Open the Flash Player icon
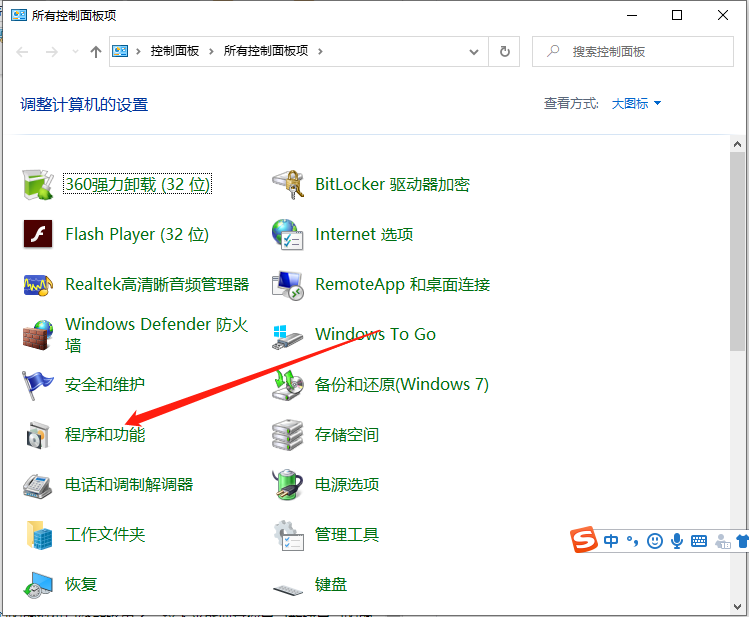This screenshot has height=617, width=749. tap(38, 234)
